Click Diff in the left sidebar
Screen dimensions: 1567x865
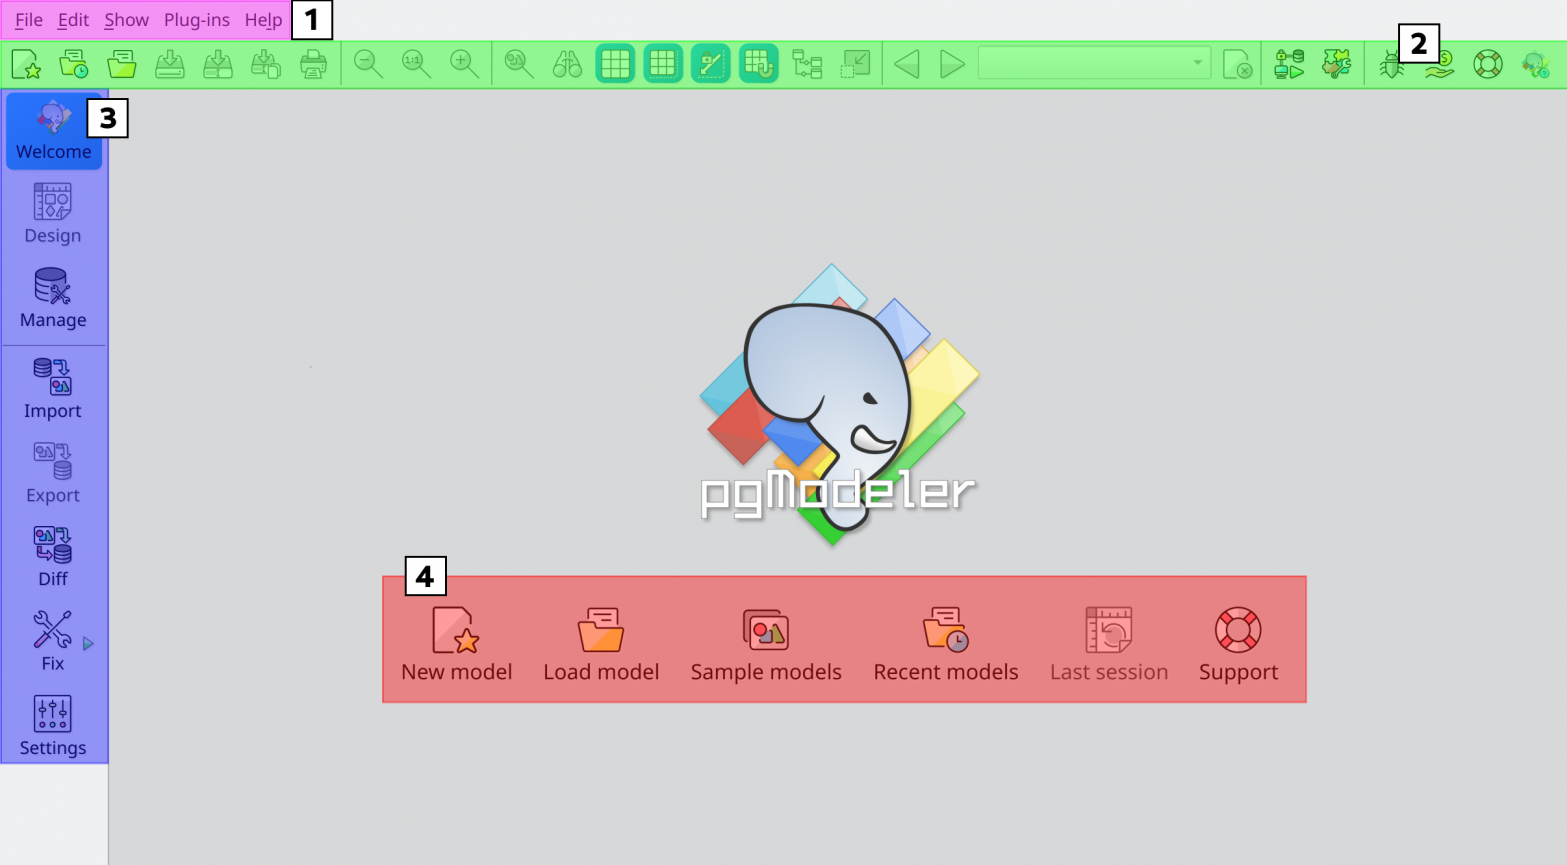[x=54, y=557]
